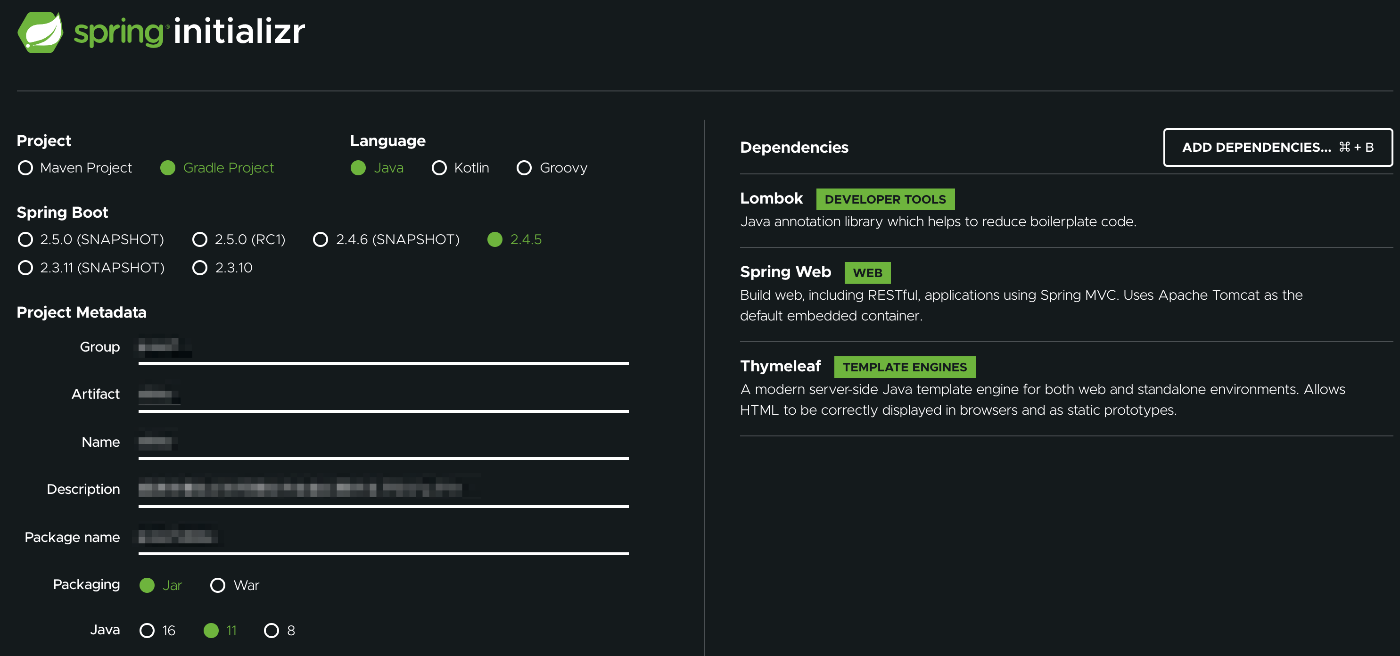Pick Spring Boot 2.5.0 (SNAPSHOT)
This screenshot has height=656, width=1400.
tap(26, 240)
